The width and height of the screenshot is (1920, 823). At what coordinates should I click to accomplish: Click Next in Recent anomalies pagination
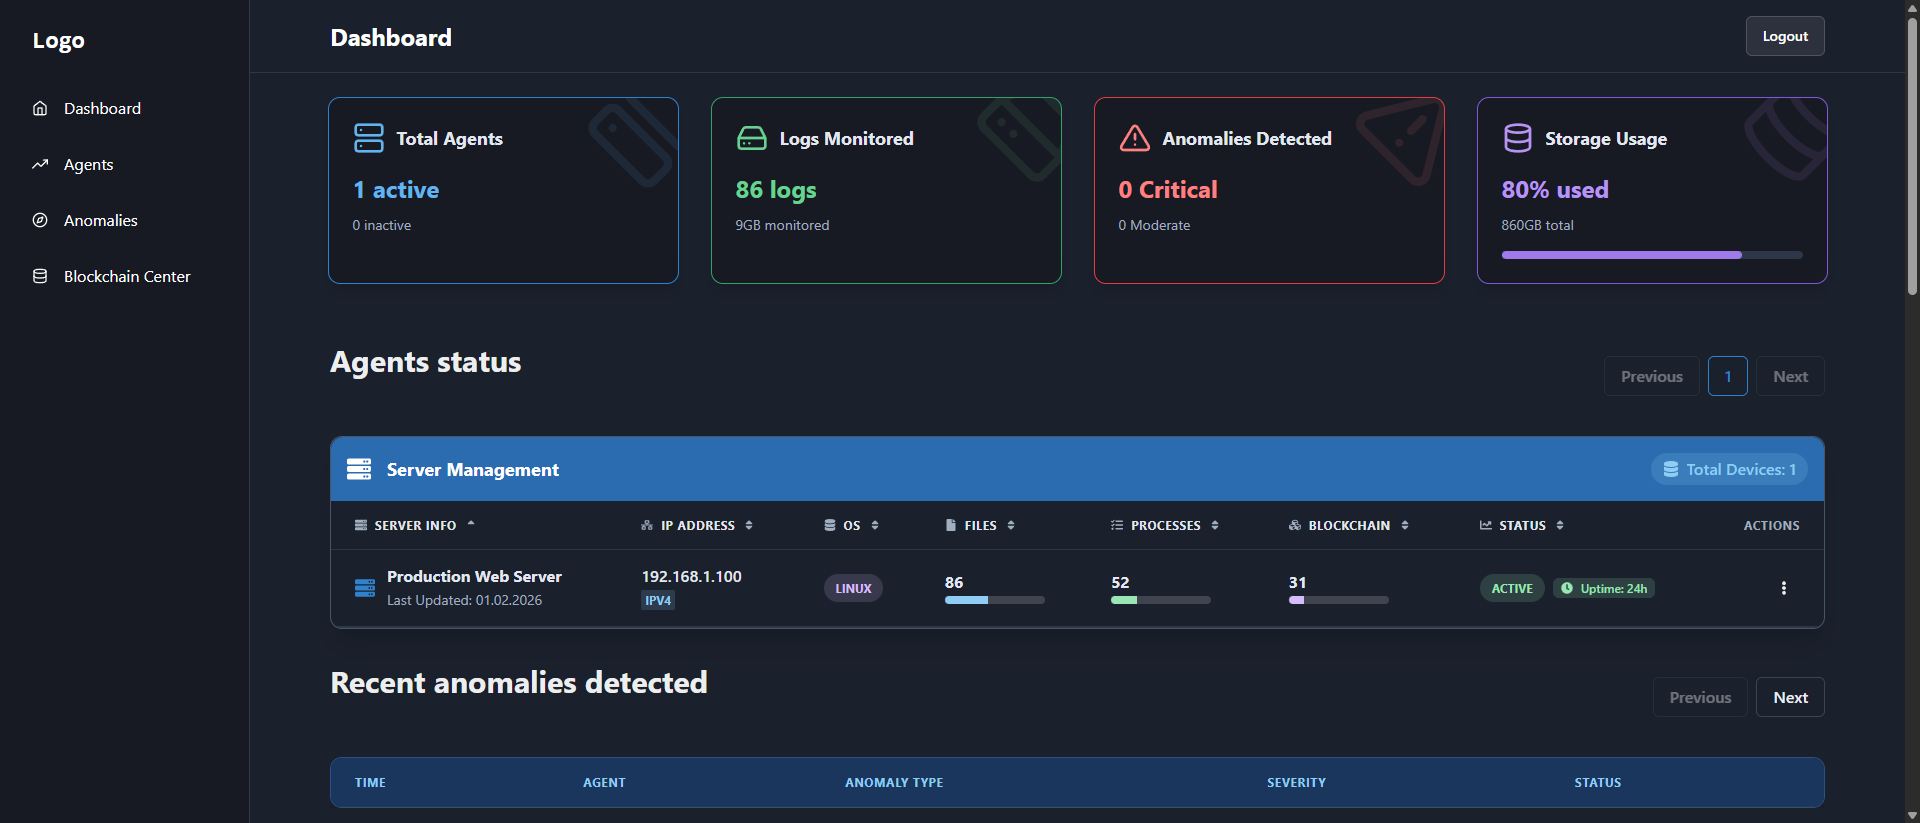(1790, 697)
